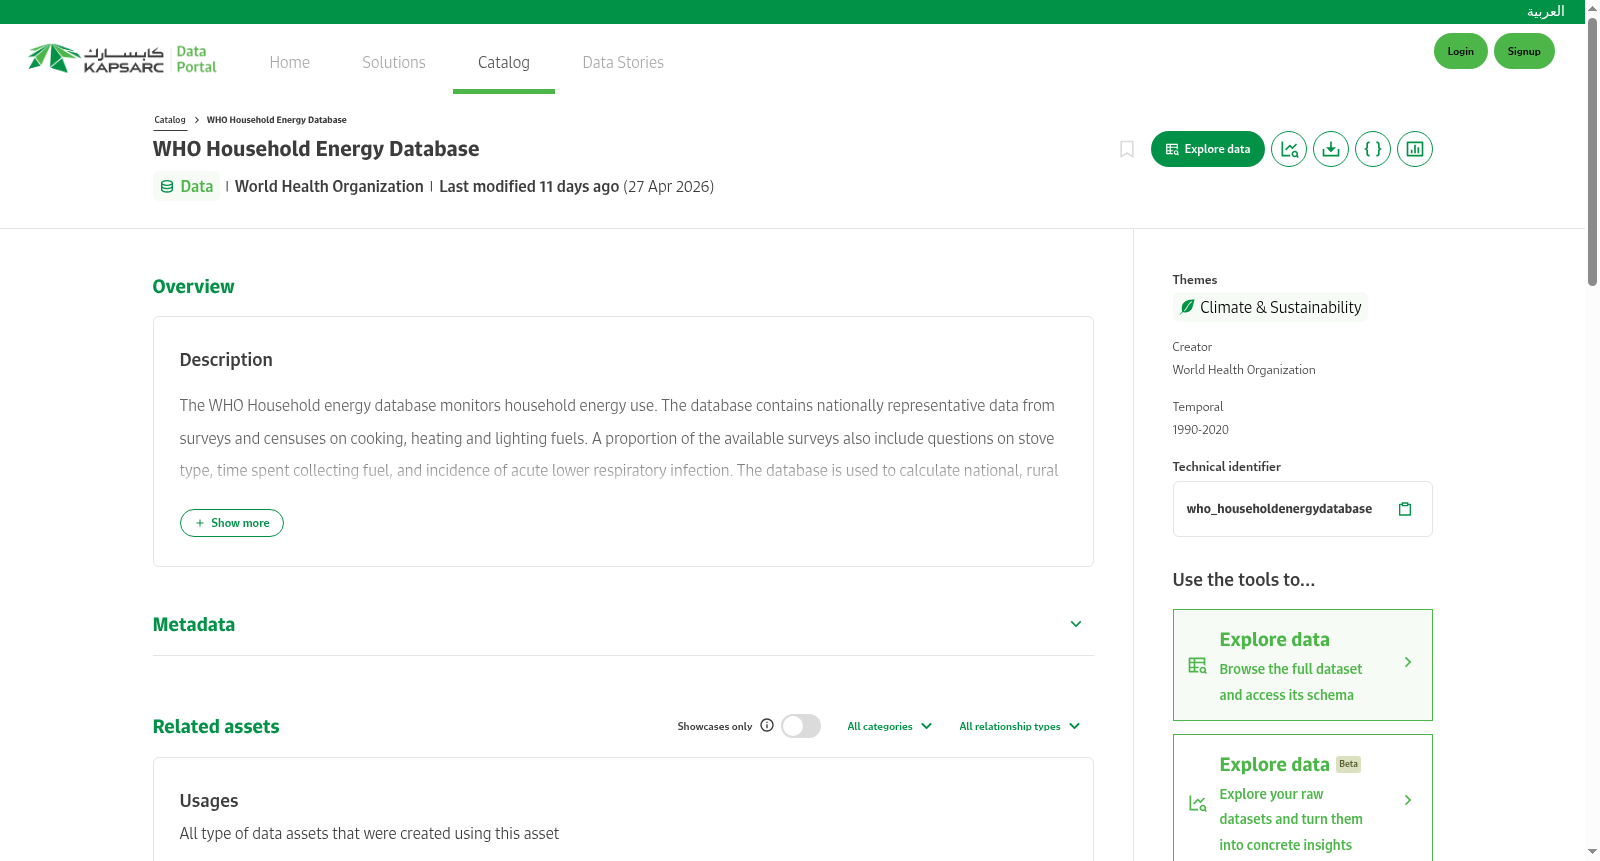
Task: Click World Health Organization under Creator
Action: tap(1244, 370)
